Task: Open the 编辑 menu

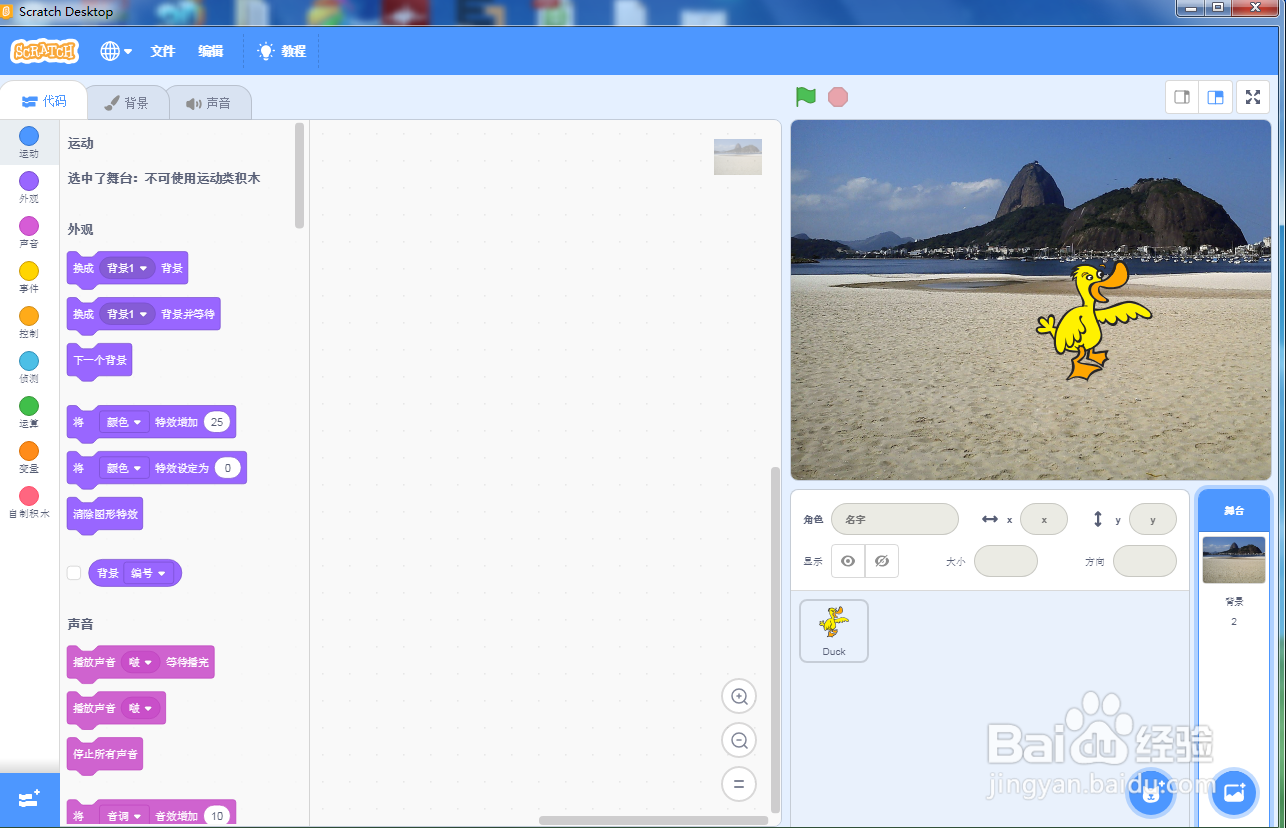Action: tap(211, 51)
